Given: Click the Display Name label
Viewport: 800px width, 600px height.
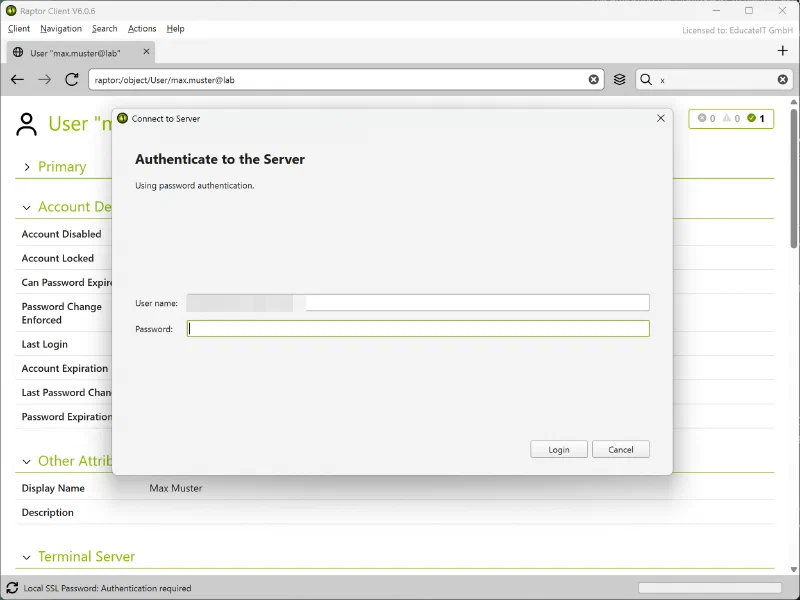Looking at the screenshot, I should tap(53, 488).
